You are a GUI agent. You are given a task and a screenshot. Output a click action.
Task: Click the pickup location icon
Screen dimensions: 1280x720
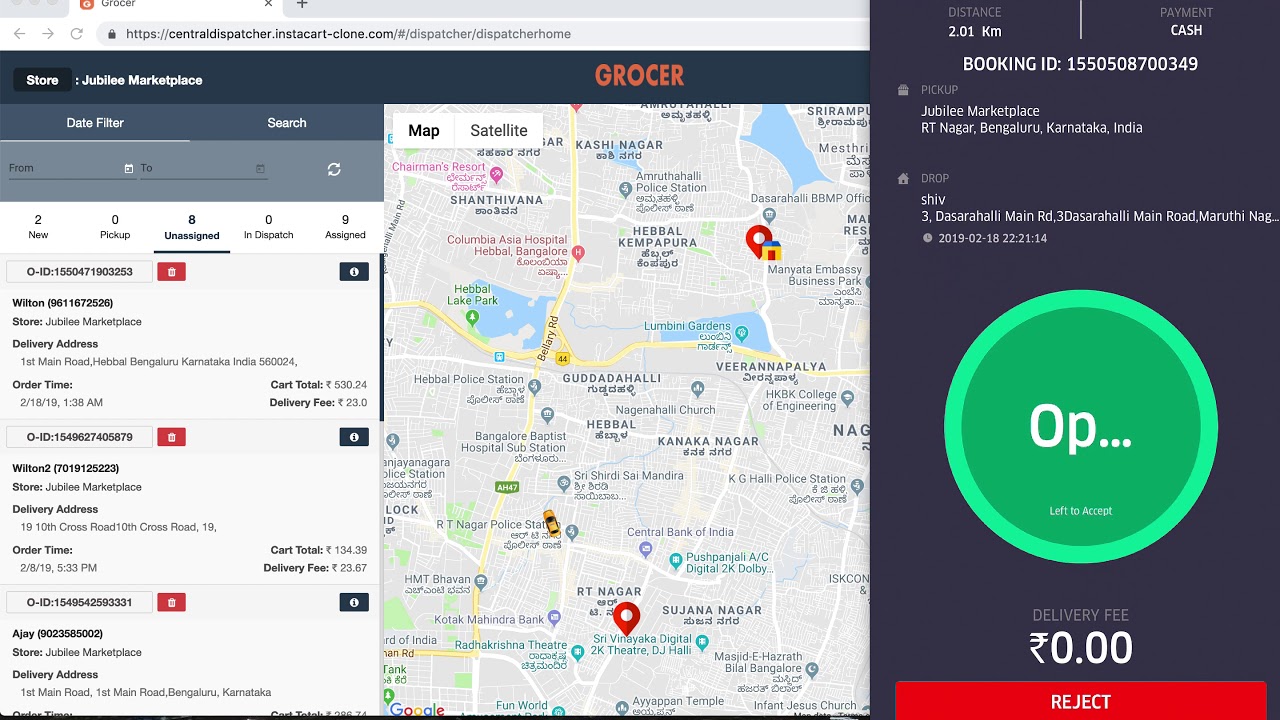903,90
